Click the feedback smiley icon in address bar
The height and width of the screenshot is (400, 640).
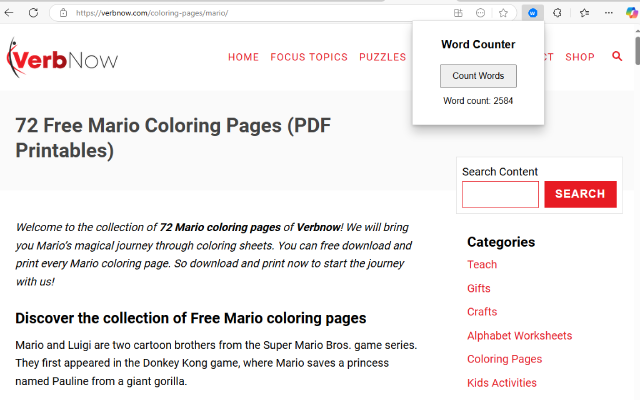pos(480,13)
